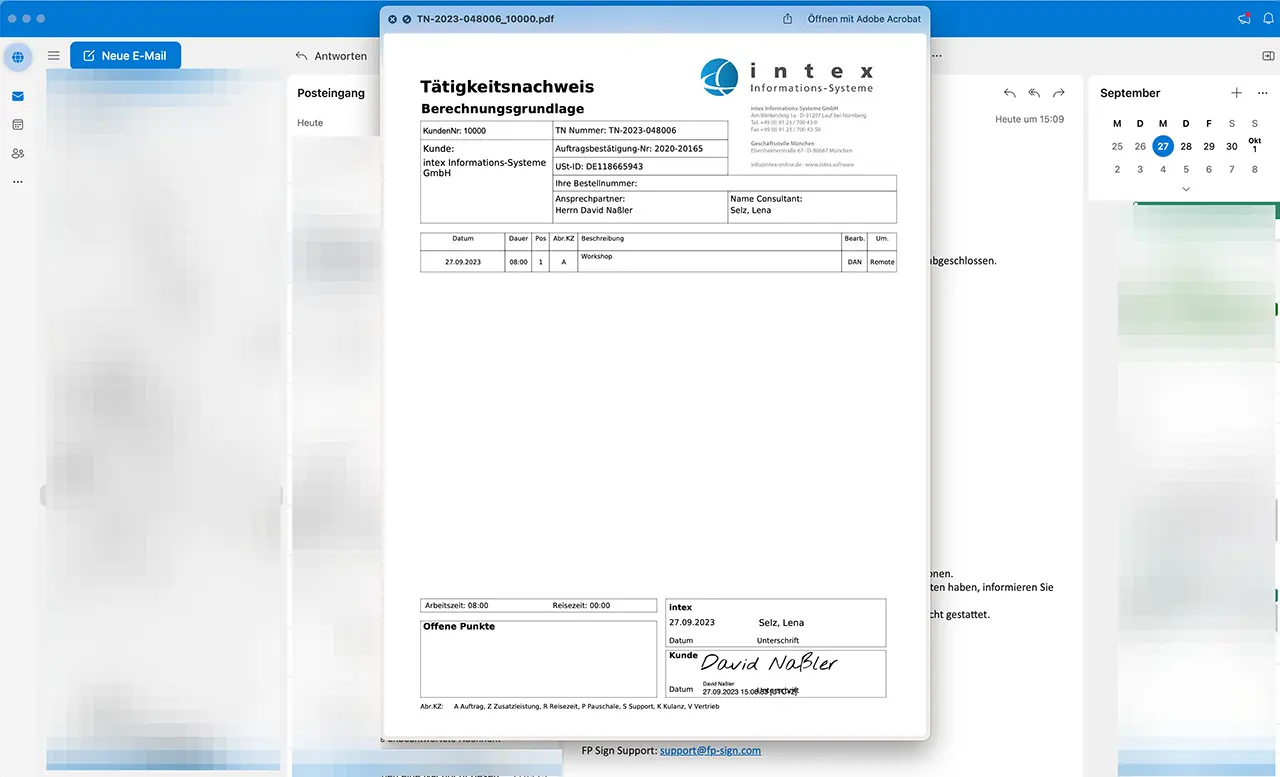Image resolution: width=1280 pixels, height=777 pixels.
Task: Toggle the hamburger navigation menu
Action: [x=54, y=56]
